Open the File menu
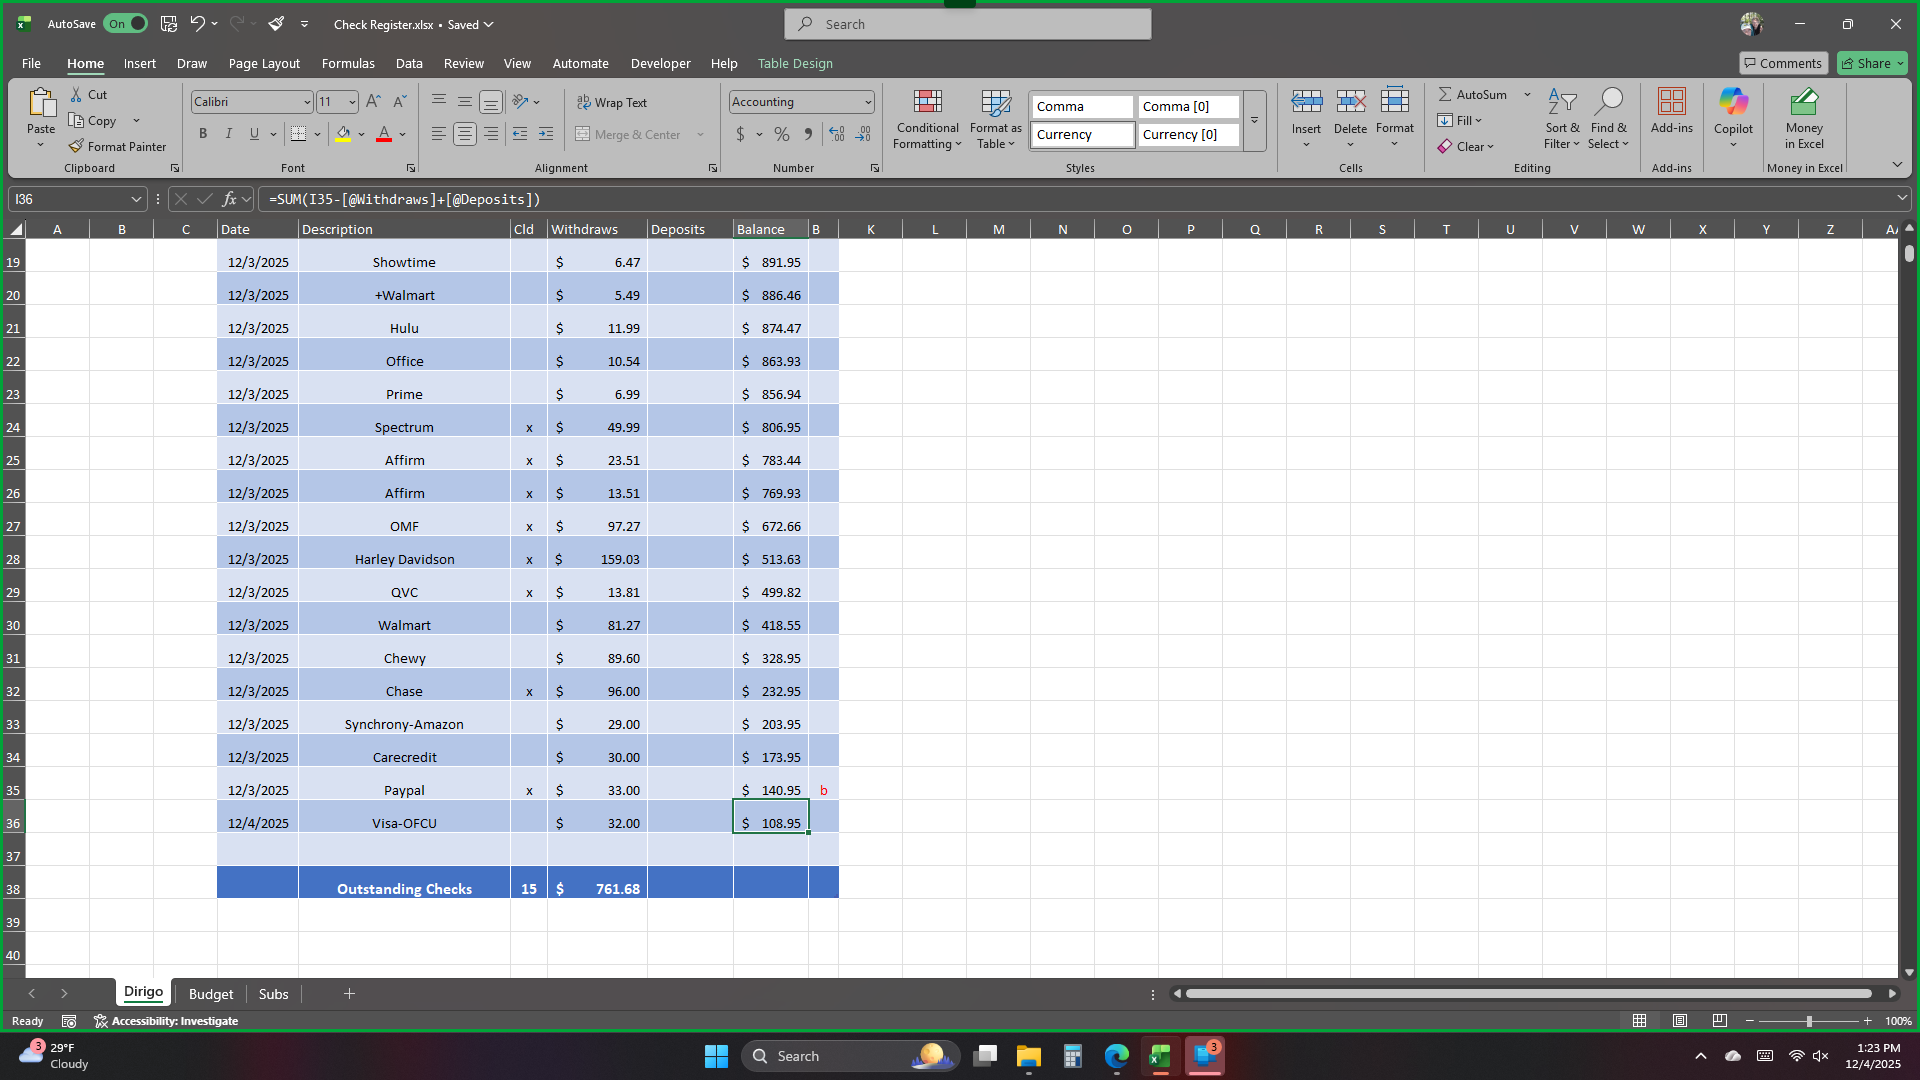1920x1080 pixels. [x=31, y=63]
